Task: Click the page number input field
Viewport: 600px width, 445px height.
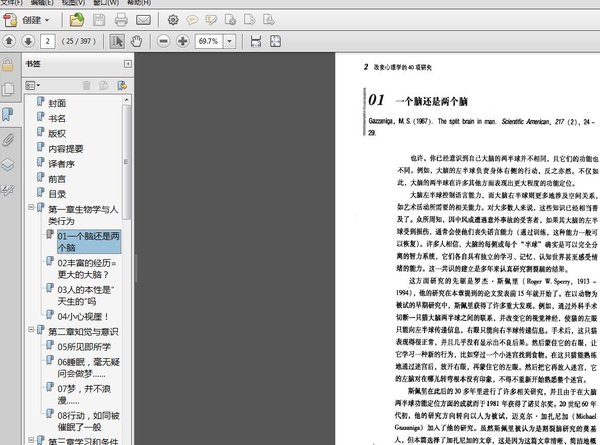Action: click(47, 41)
